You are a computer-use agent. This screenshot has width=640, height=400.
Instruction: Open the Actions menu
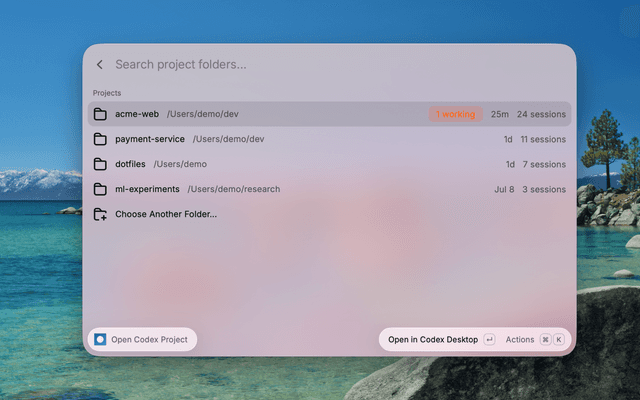click(520, 340)
